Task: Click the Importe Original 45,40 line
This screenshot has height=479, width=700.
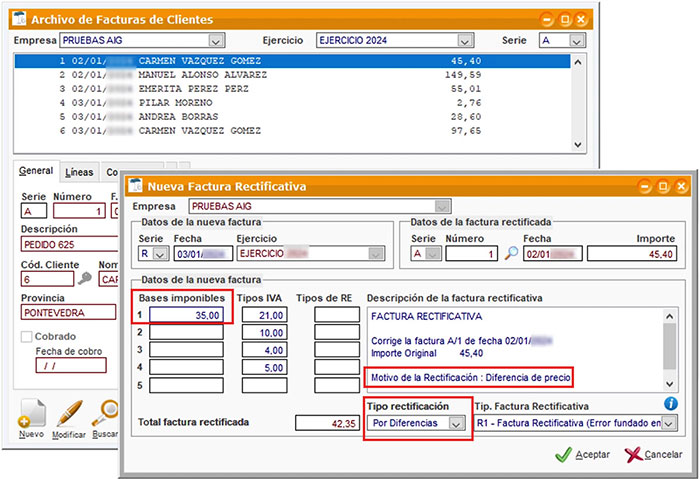Action: [427, 353]
